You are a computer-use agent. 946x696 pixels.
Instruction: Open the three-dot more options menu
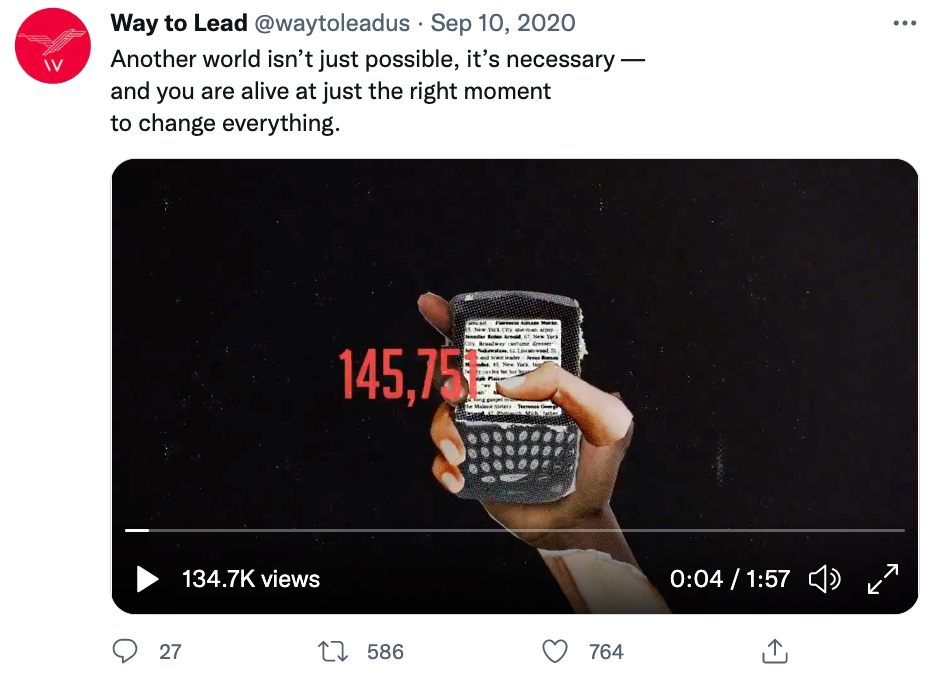(903, 23)
